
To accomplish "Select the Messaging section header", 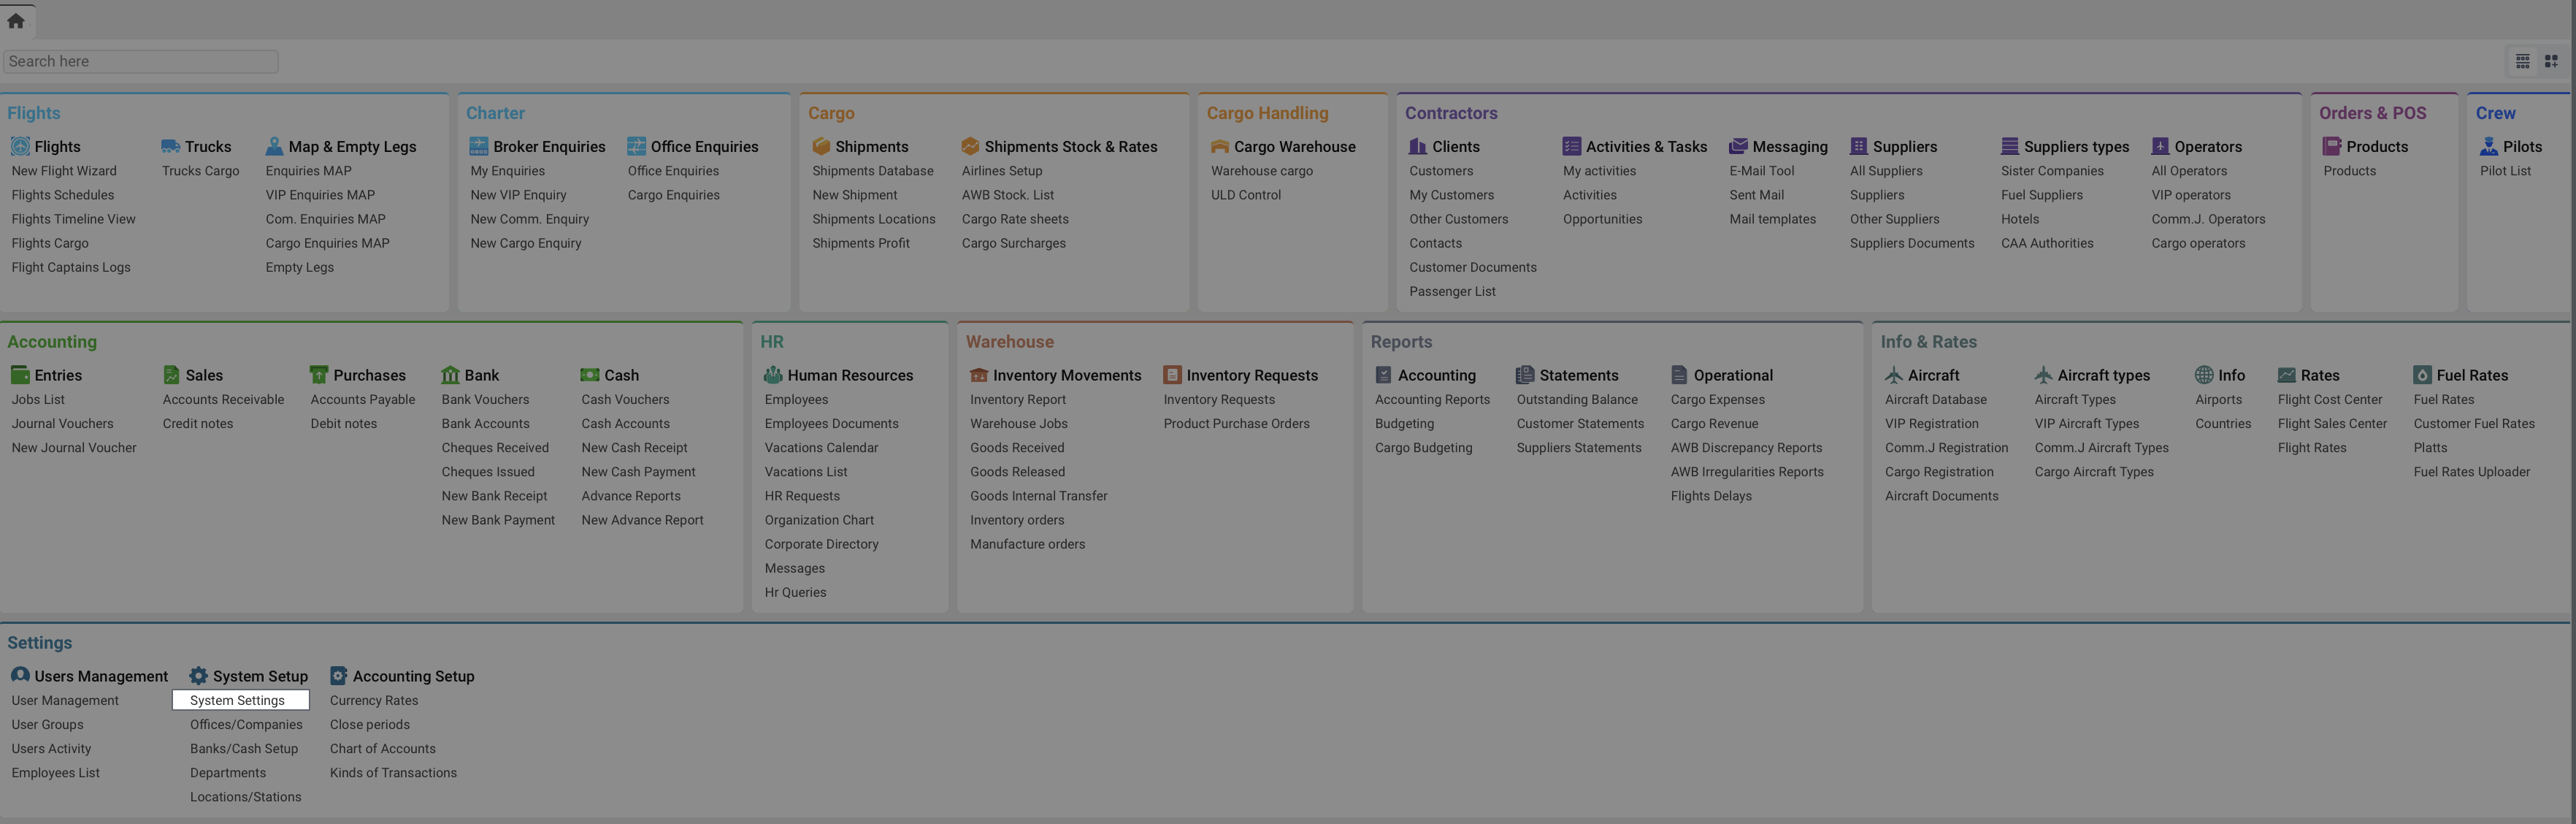I will 1789,146.
